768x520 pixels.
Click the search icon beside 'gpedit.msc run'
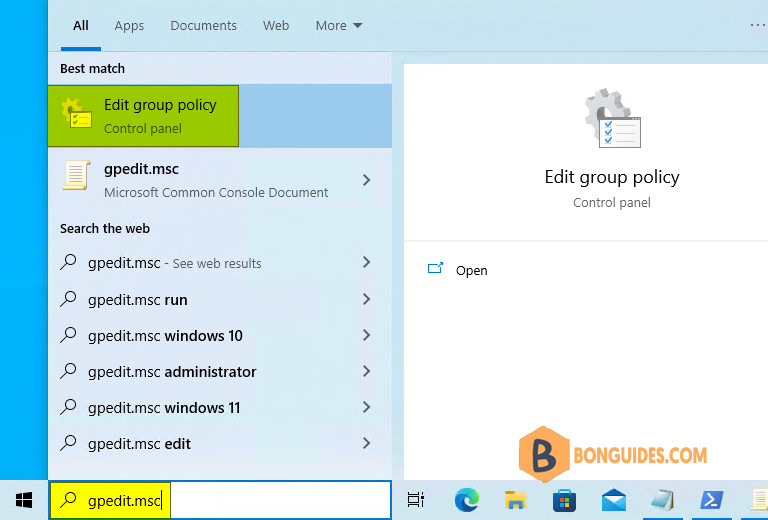pyautogui.click(x=69, y=299)
